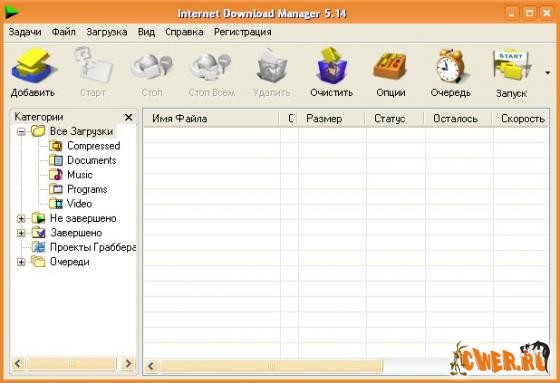Click the Programs category folder icon

point(56,189)
